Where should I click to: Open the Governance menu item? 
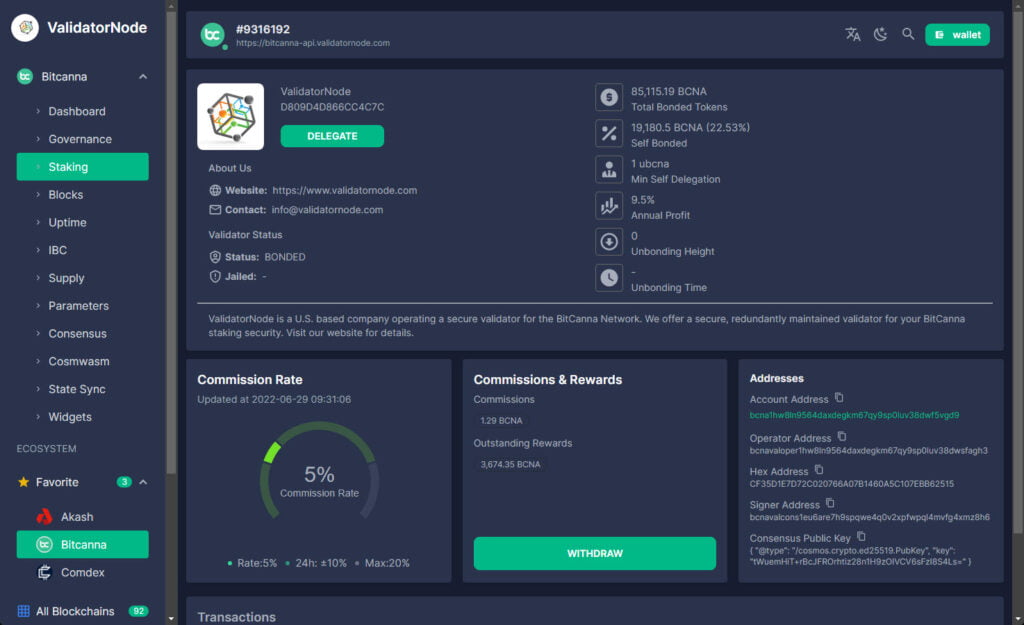point(82,139)
